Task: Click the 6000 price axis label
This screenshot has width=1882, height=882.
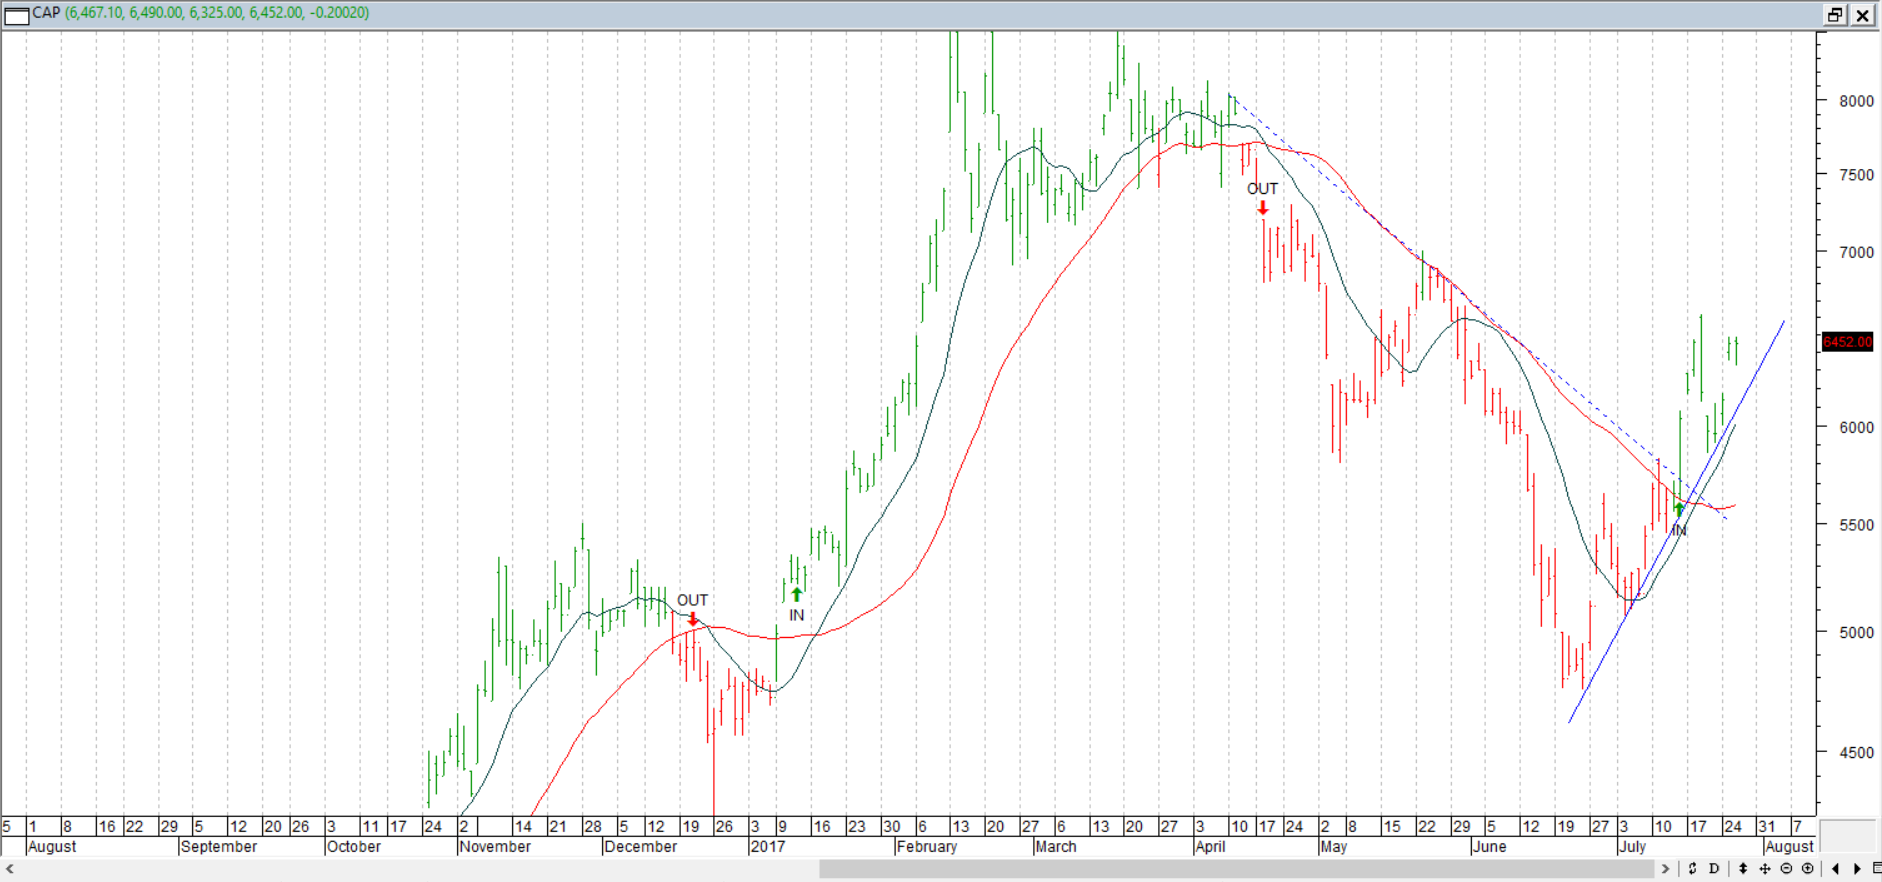Action: (1856, 427)
